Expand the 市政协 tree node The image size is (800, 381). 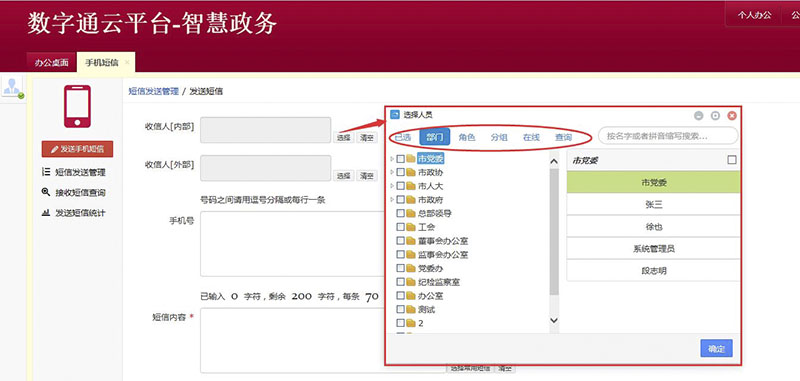(392, 172)
